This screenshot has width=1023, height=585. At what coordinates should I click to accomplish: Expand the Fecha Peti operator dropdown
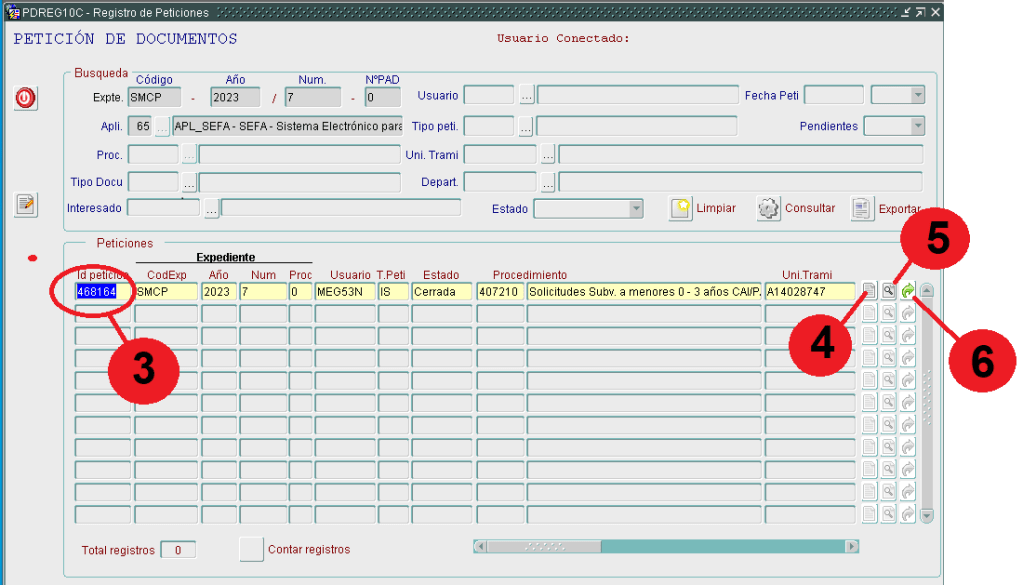pyautogui.click(x=917, y=96)
